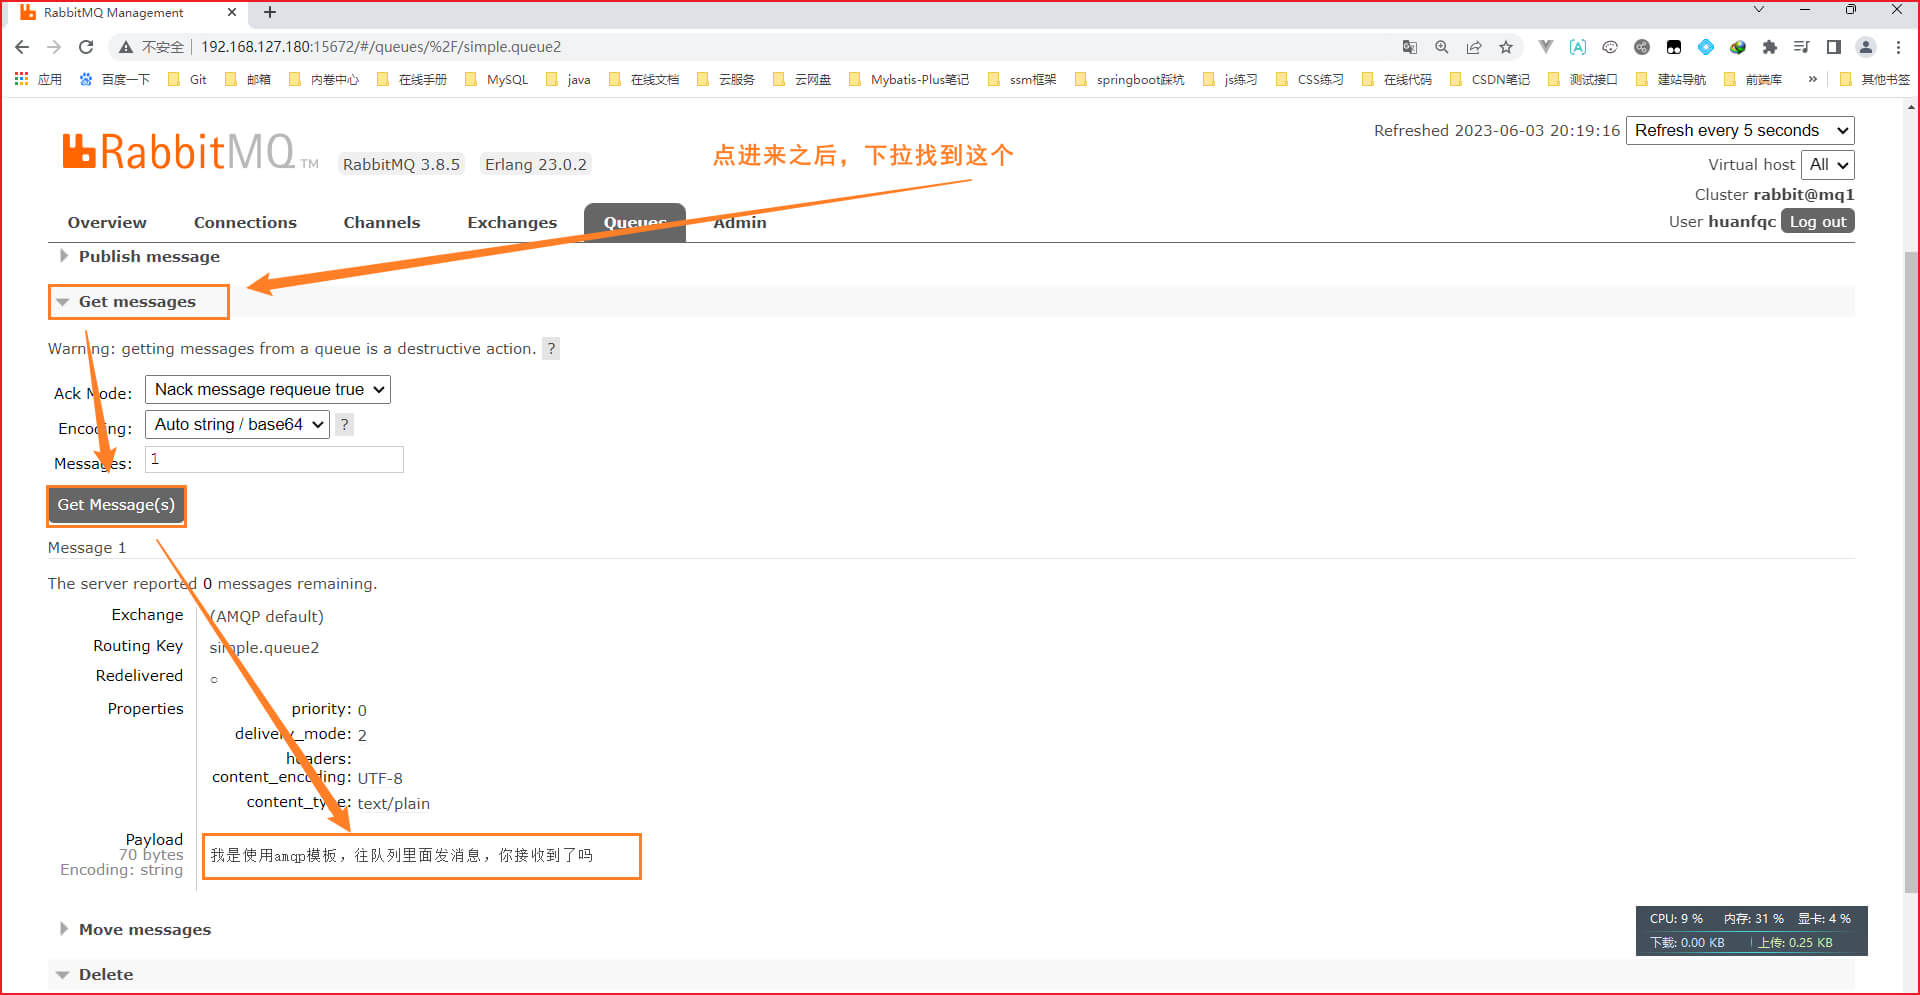Open the teal [A] extension icon

click(x=1578, y=47)
